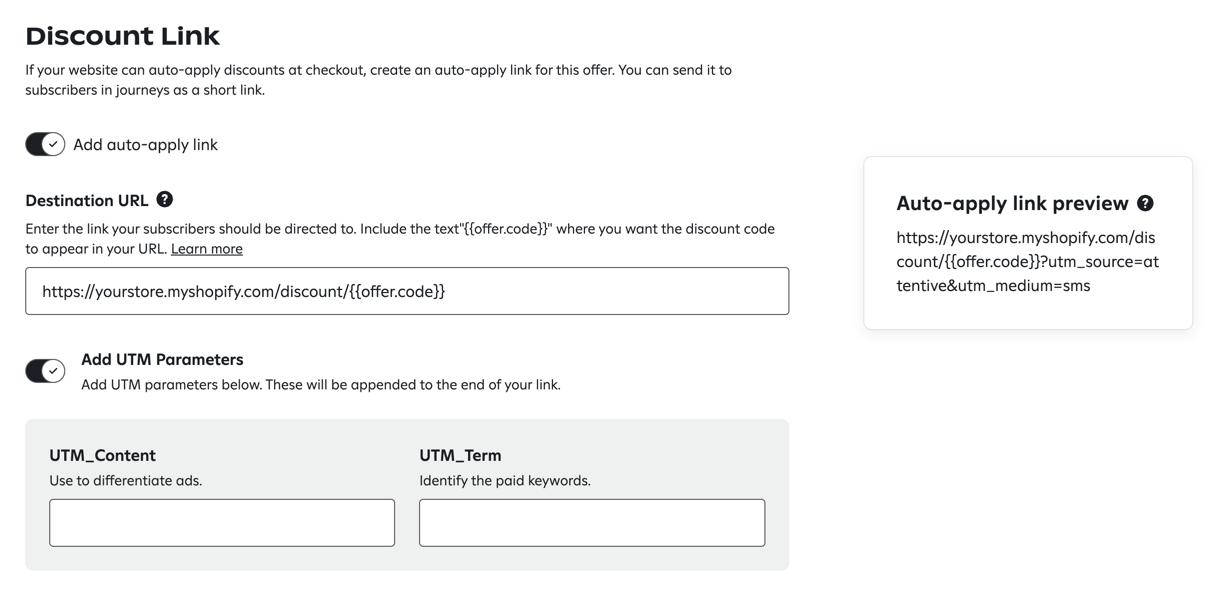The width and height of the screenshot is (1230, 596).
Task: Click the Auto-apply link preview card
Action: click(1027, 242)
